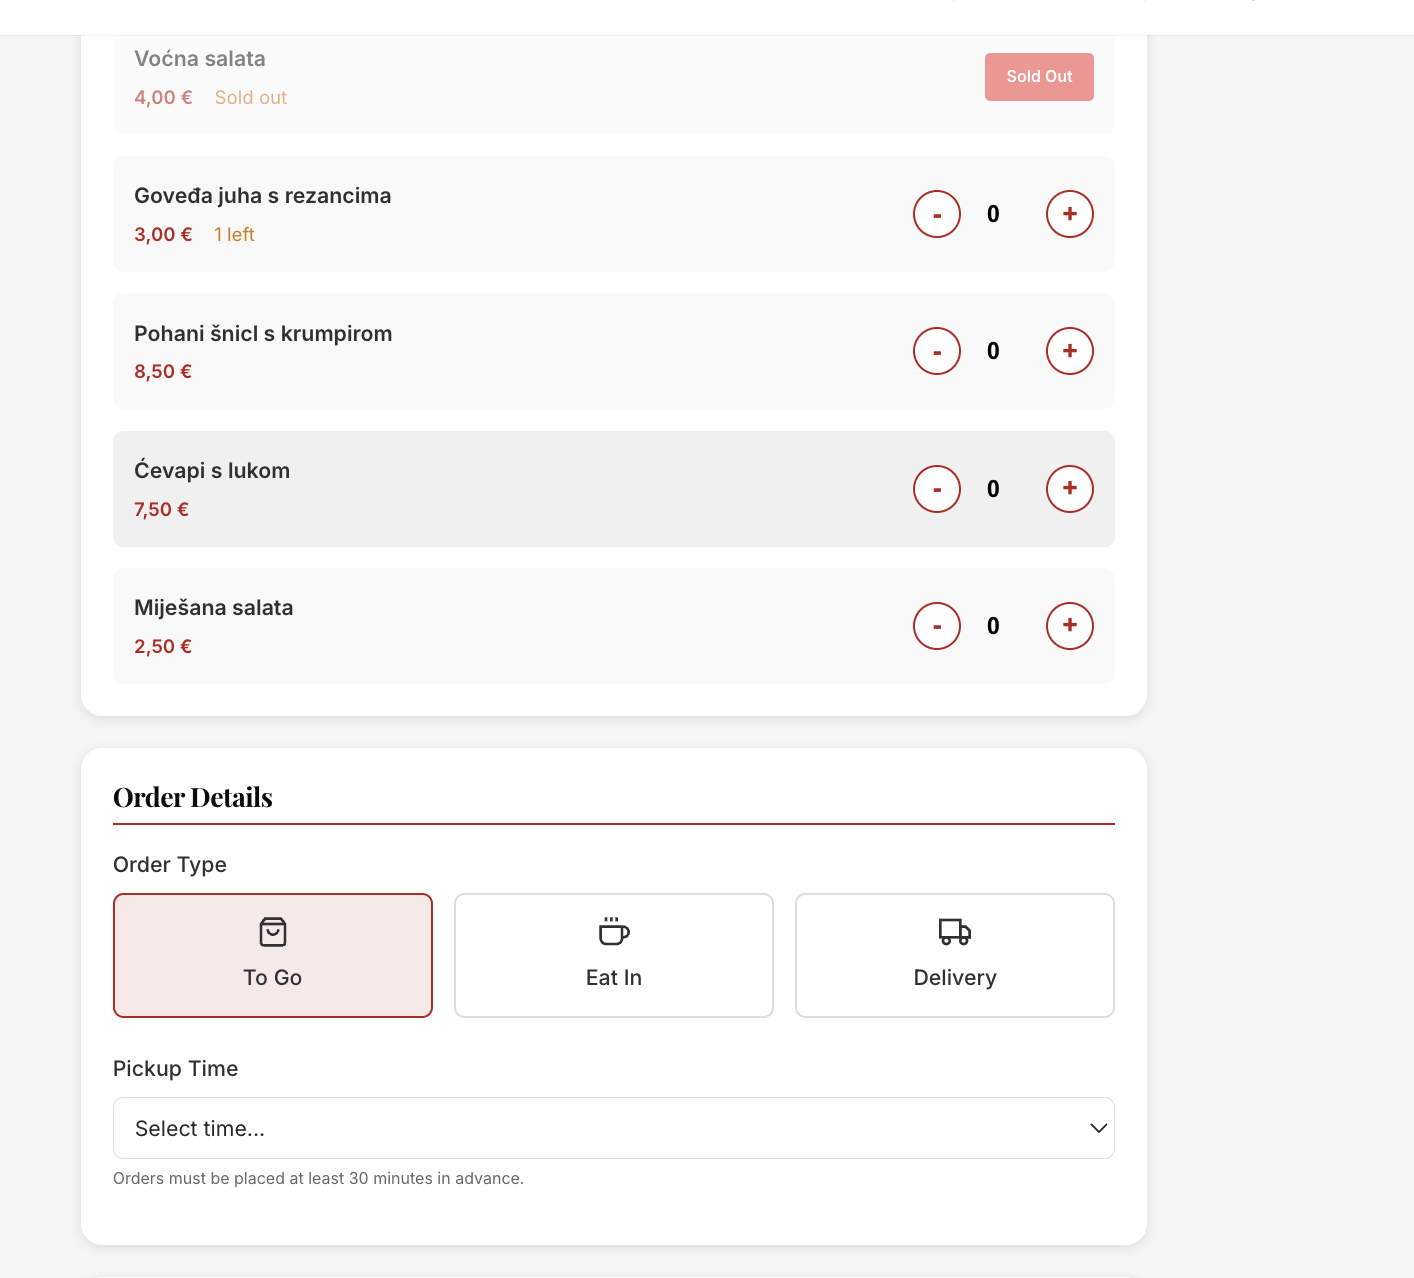Add one Ćevapi s lukom
1414x1278 pixels.
click(1069, 489)
